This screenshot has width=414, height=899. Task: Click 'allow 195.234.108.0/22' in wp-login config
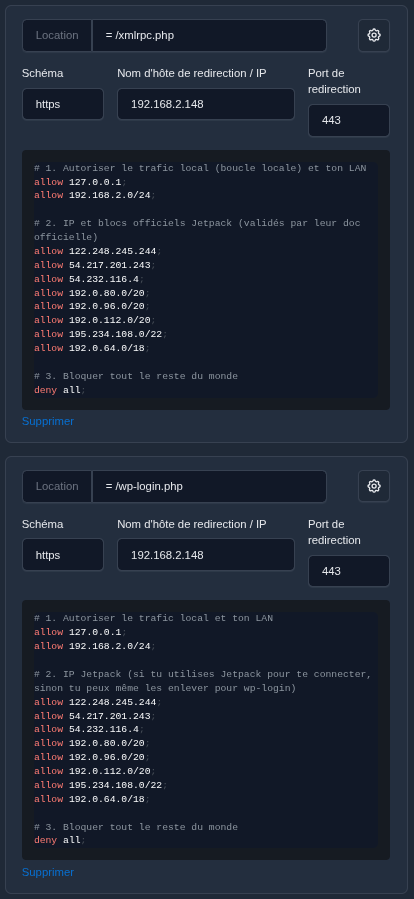(100, 785)
